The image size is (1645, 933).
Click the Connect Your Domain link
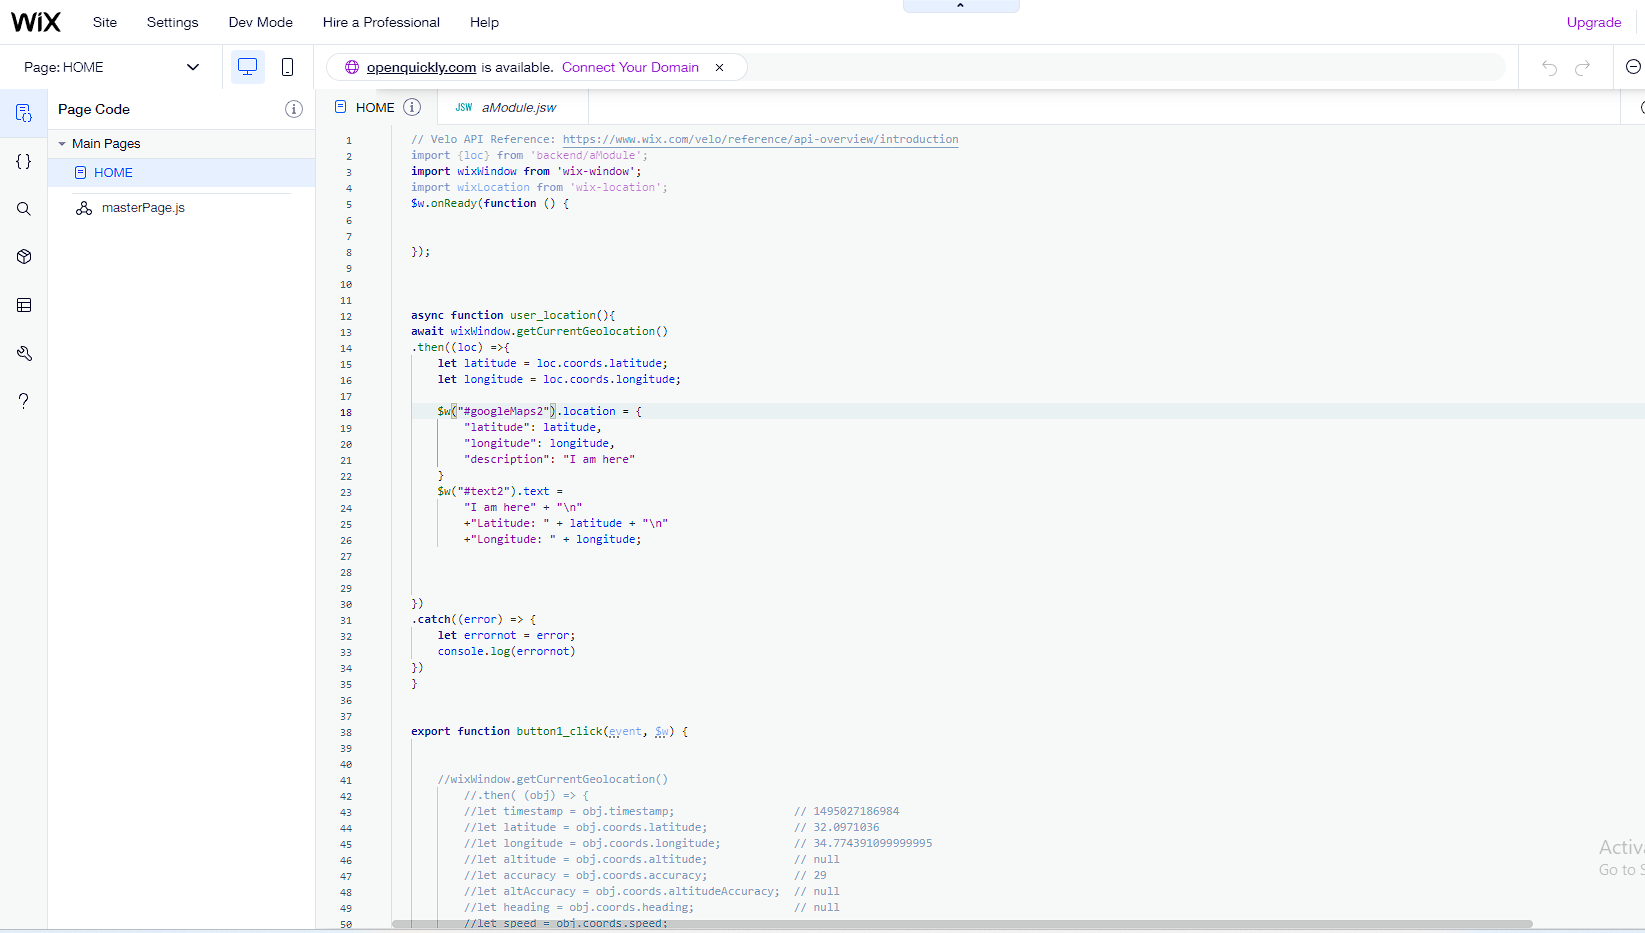pyautogui.click(x=630, y=67)
